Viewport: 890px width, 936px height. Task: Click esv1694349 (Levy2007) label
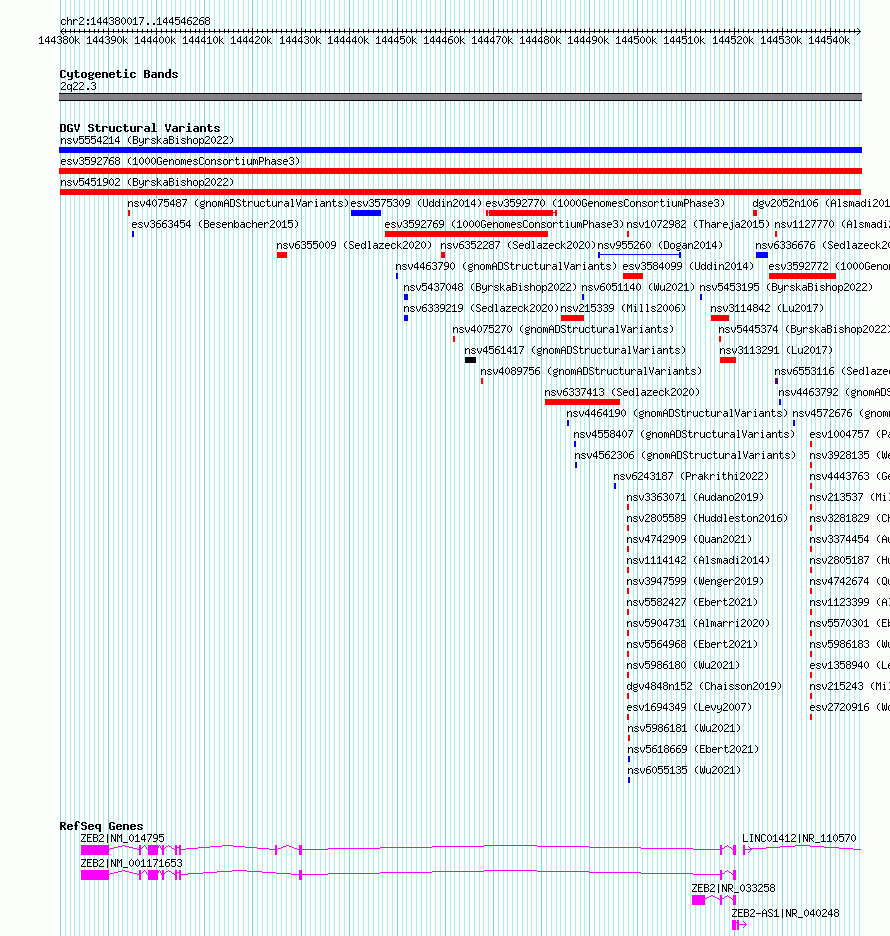[689, 707]
